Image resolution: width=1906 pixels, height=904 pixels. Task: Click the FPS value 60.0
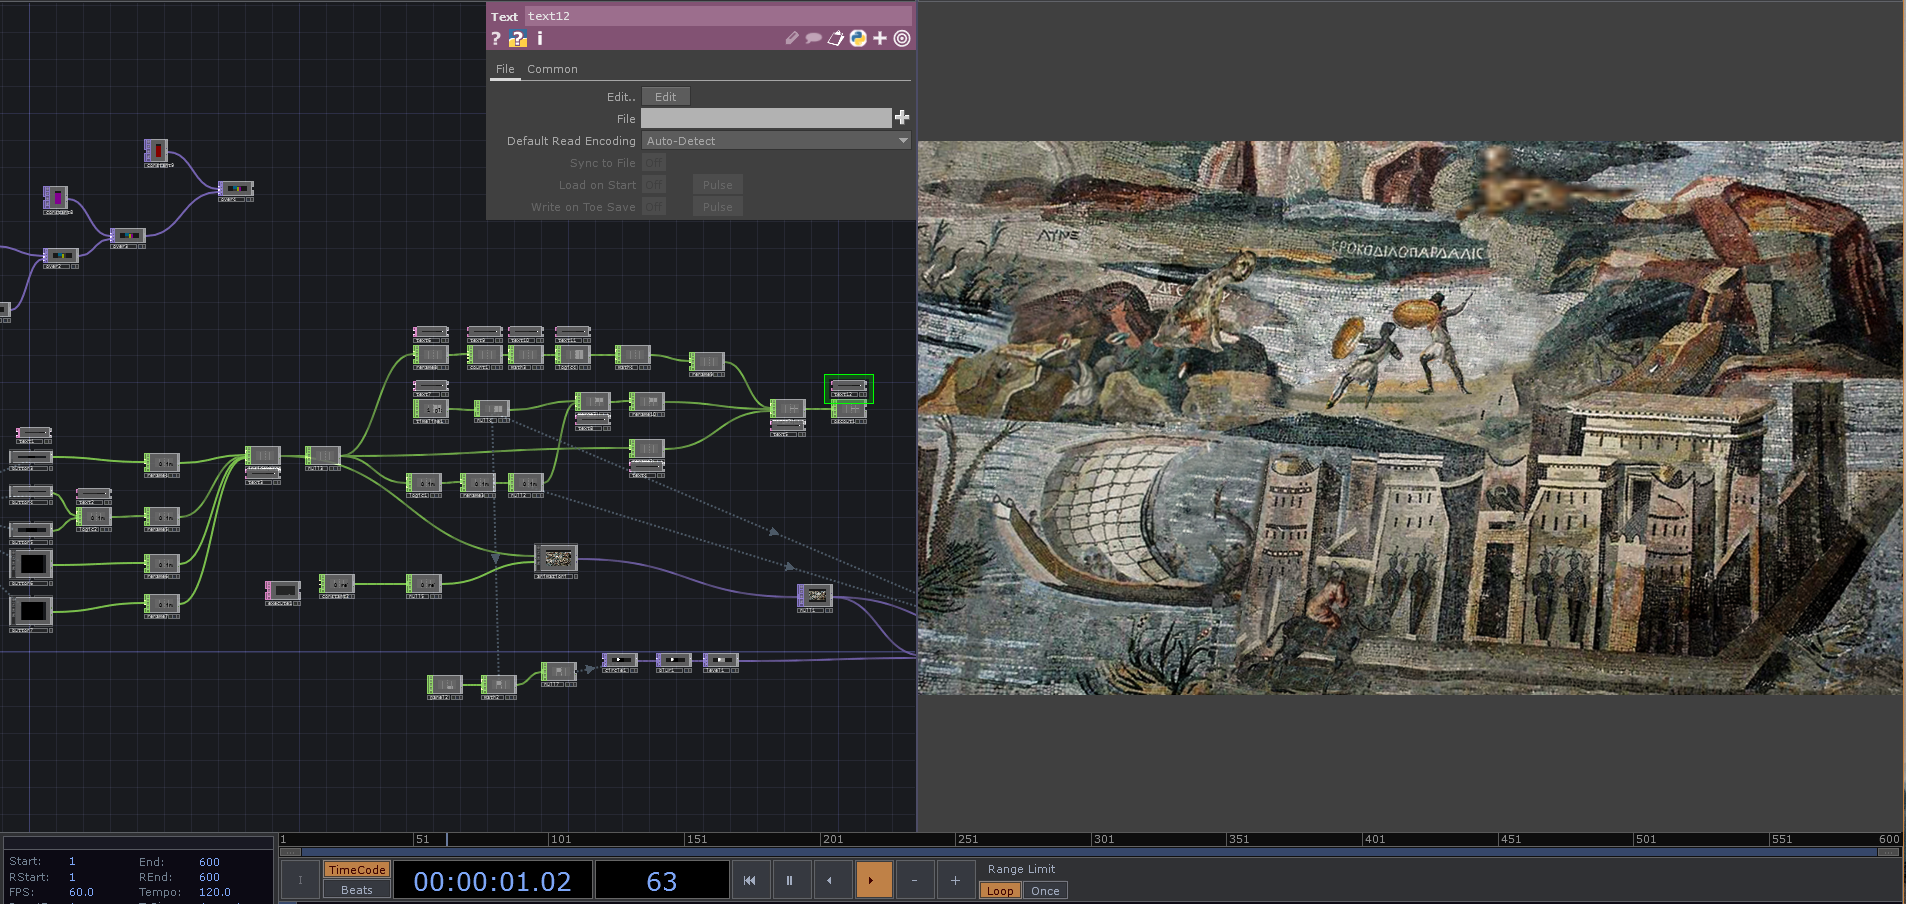pos(81,892)
